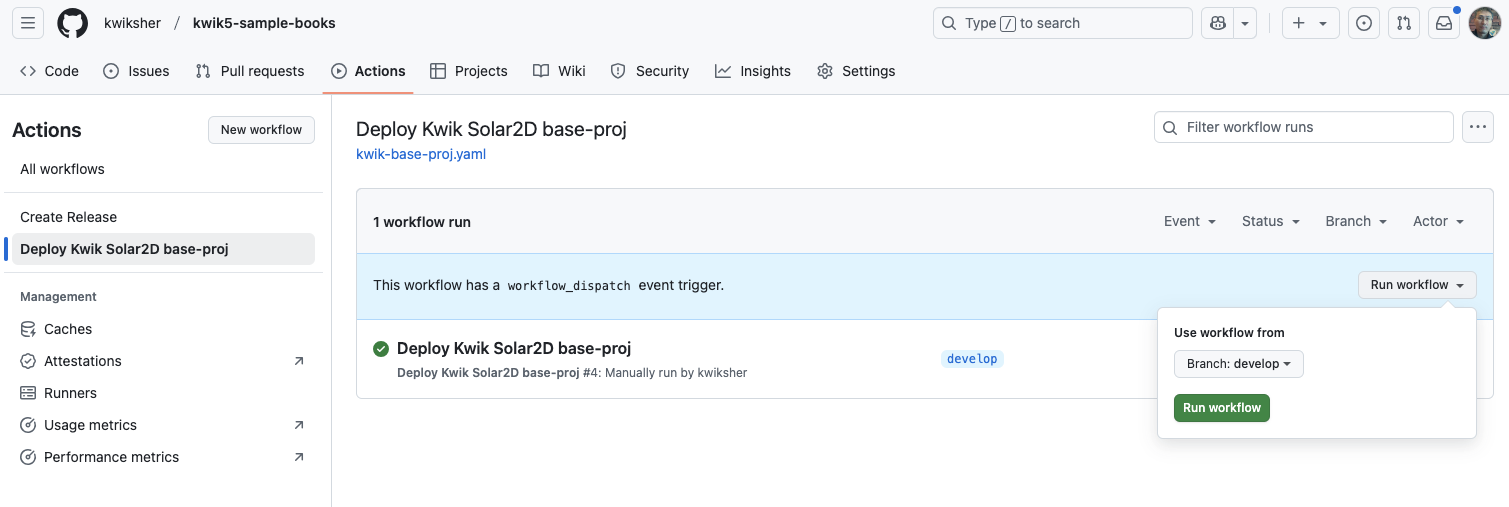Click the Wiki tab book icon

click(x=541, y=71)
